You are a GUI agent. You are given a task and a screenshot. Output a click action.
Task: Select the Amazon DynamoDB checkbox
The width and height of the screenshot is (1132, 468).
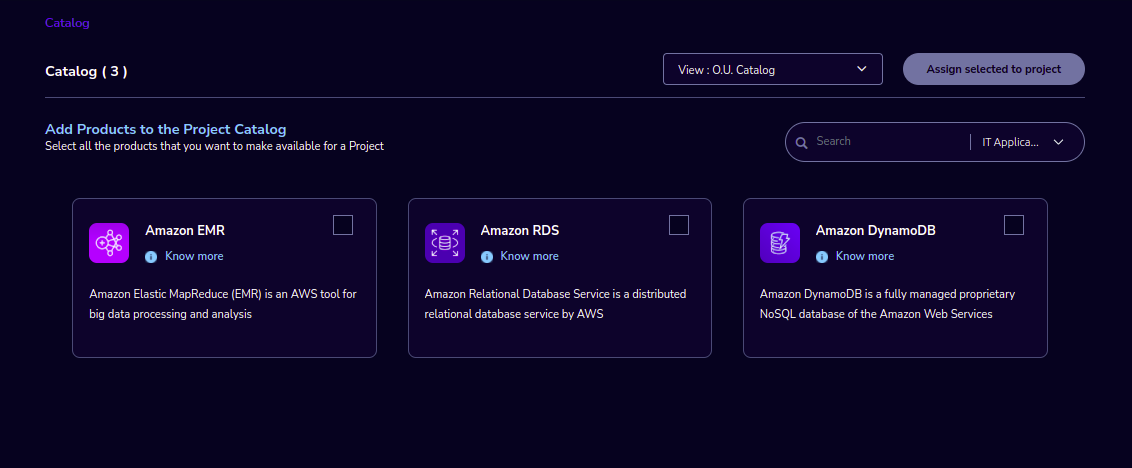tap(1014, 225)
